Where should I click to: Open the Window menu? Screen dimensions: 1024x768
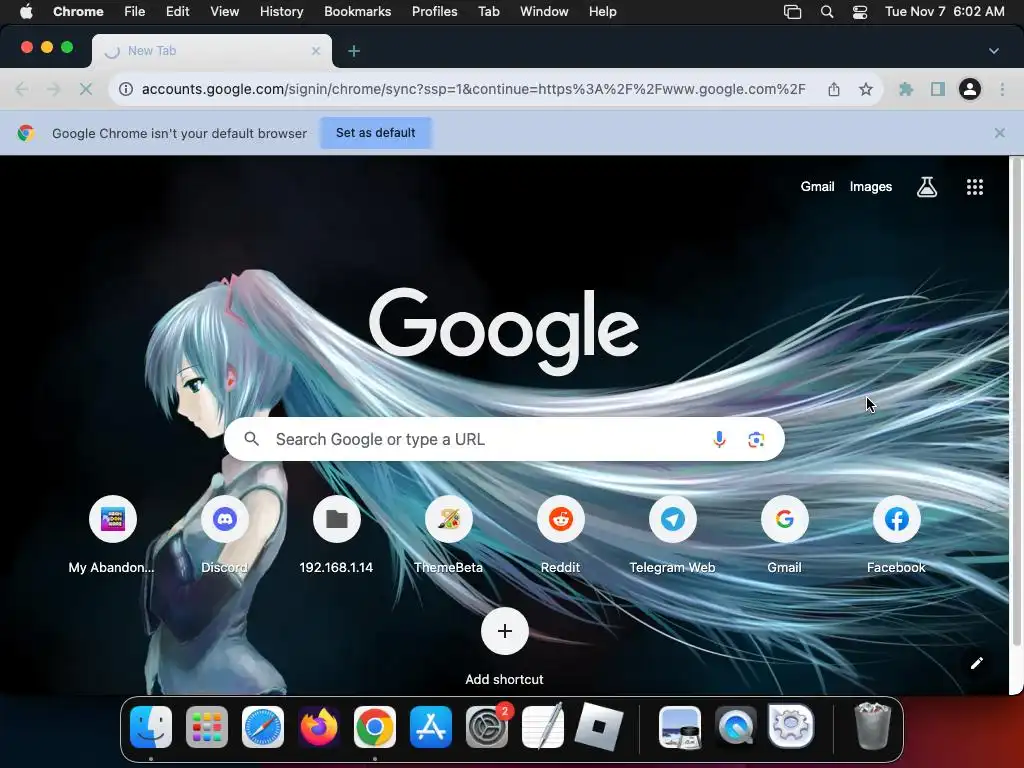(x=544, y=12)
